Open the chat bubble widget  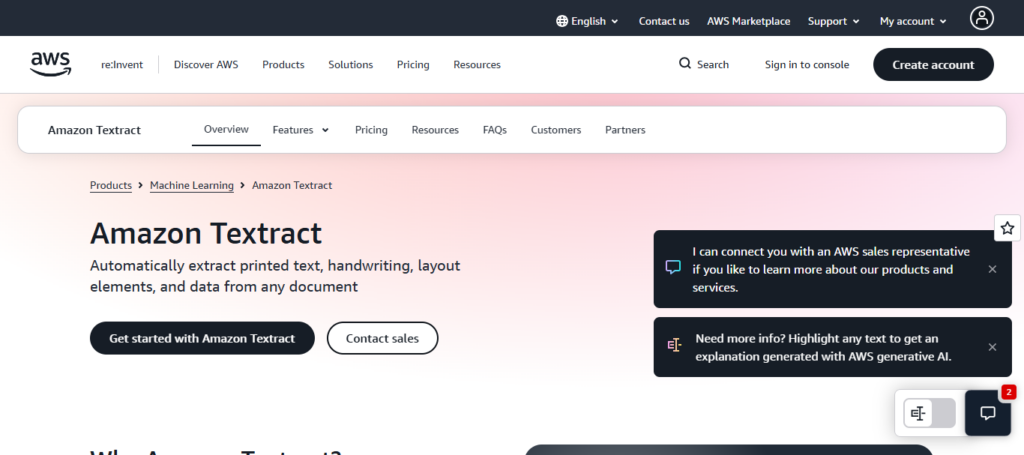point(987,413)
